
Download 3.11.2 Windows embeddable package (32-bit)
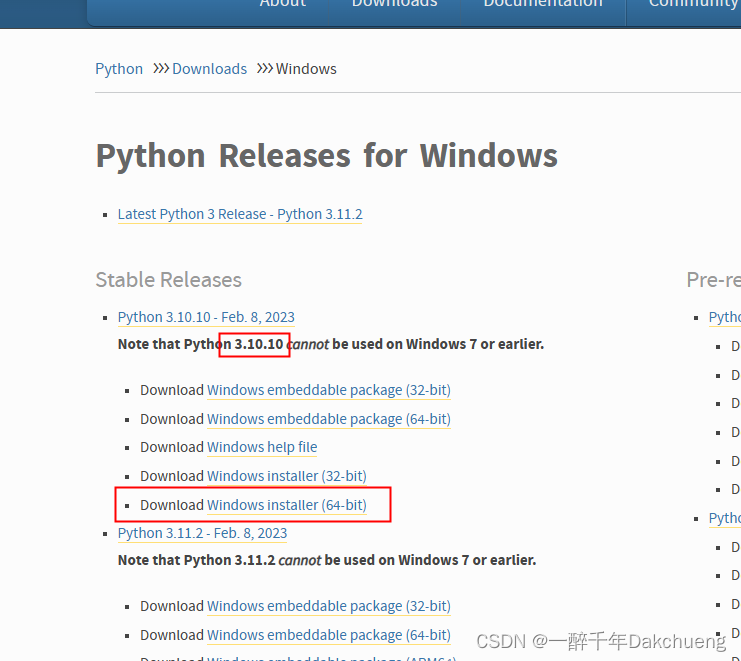pyautogui.click(x=328, y=606)
